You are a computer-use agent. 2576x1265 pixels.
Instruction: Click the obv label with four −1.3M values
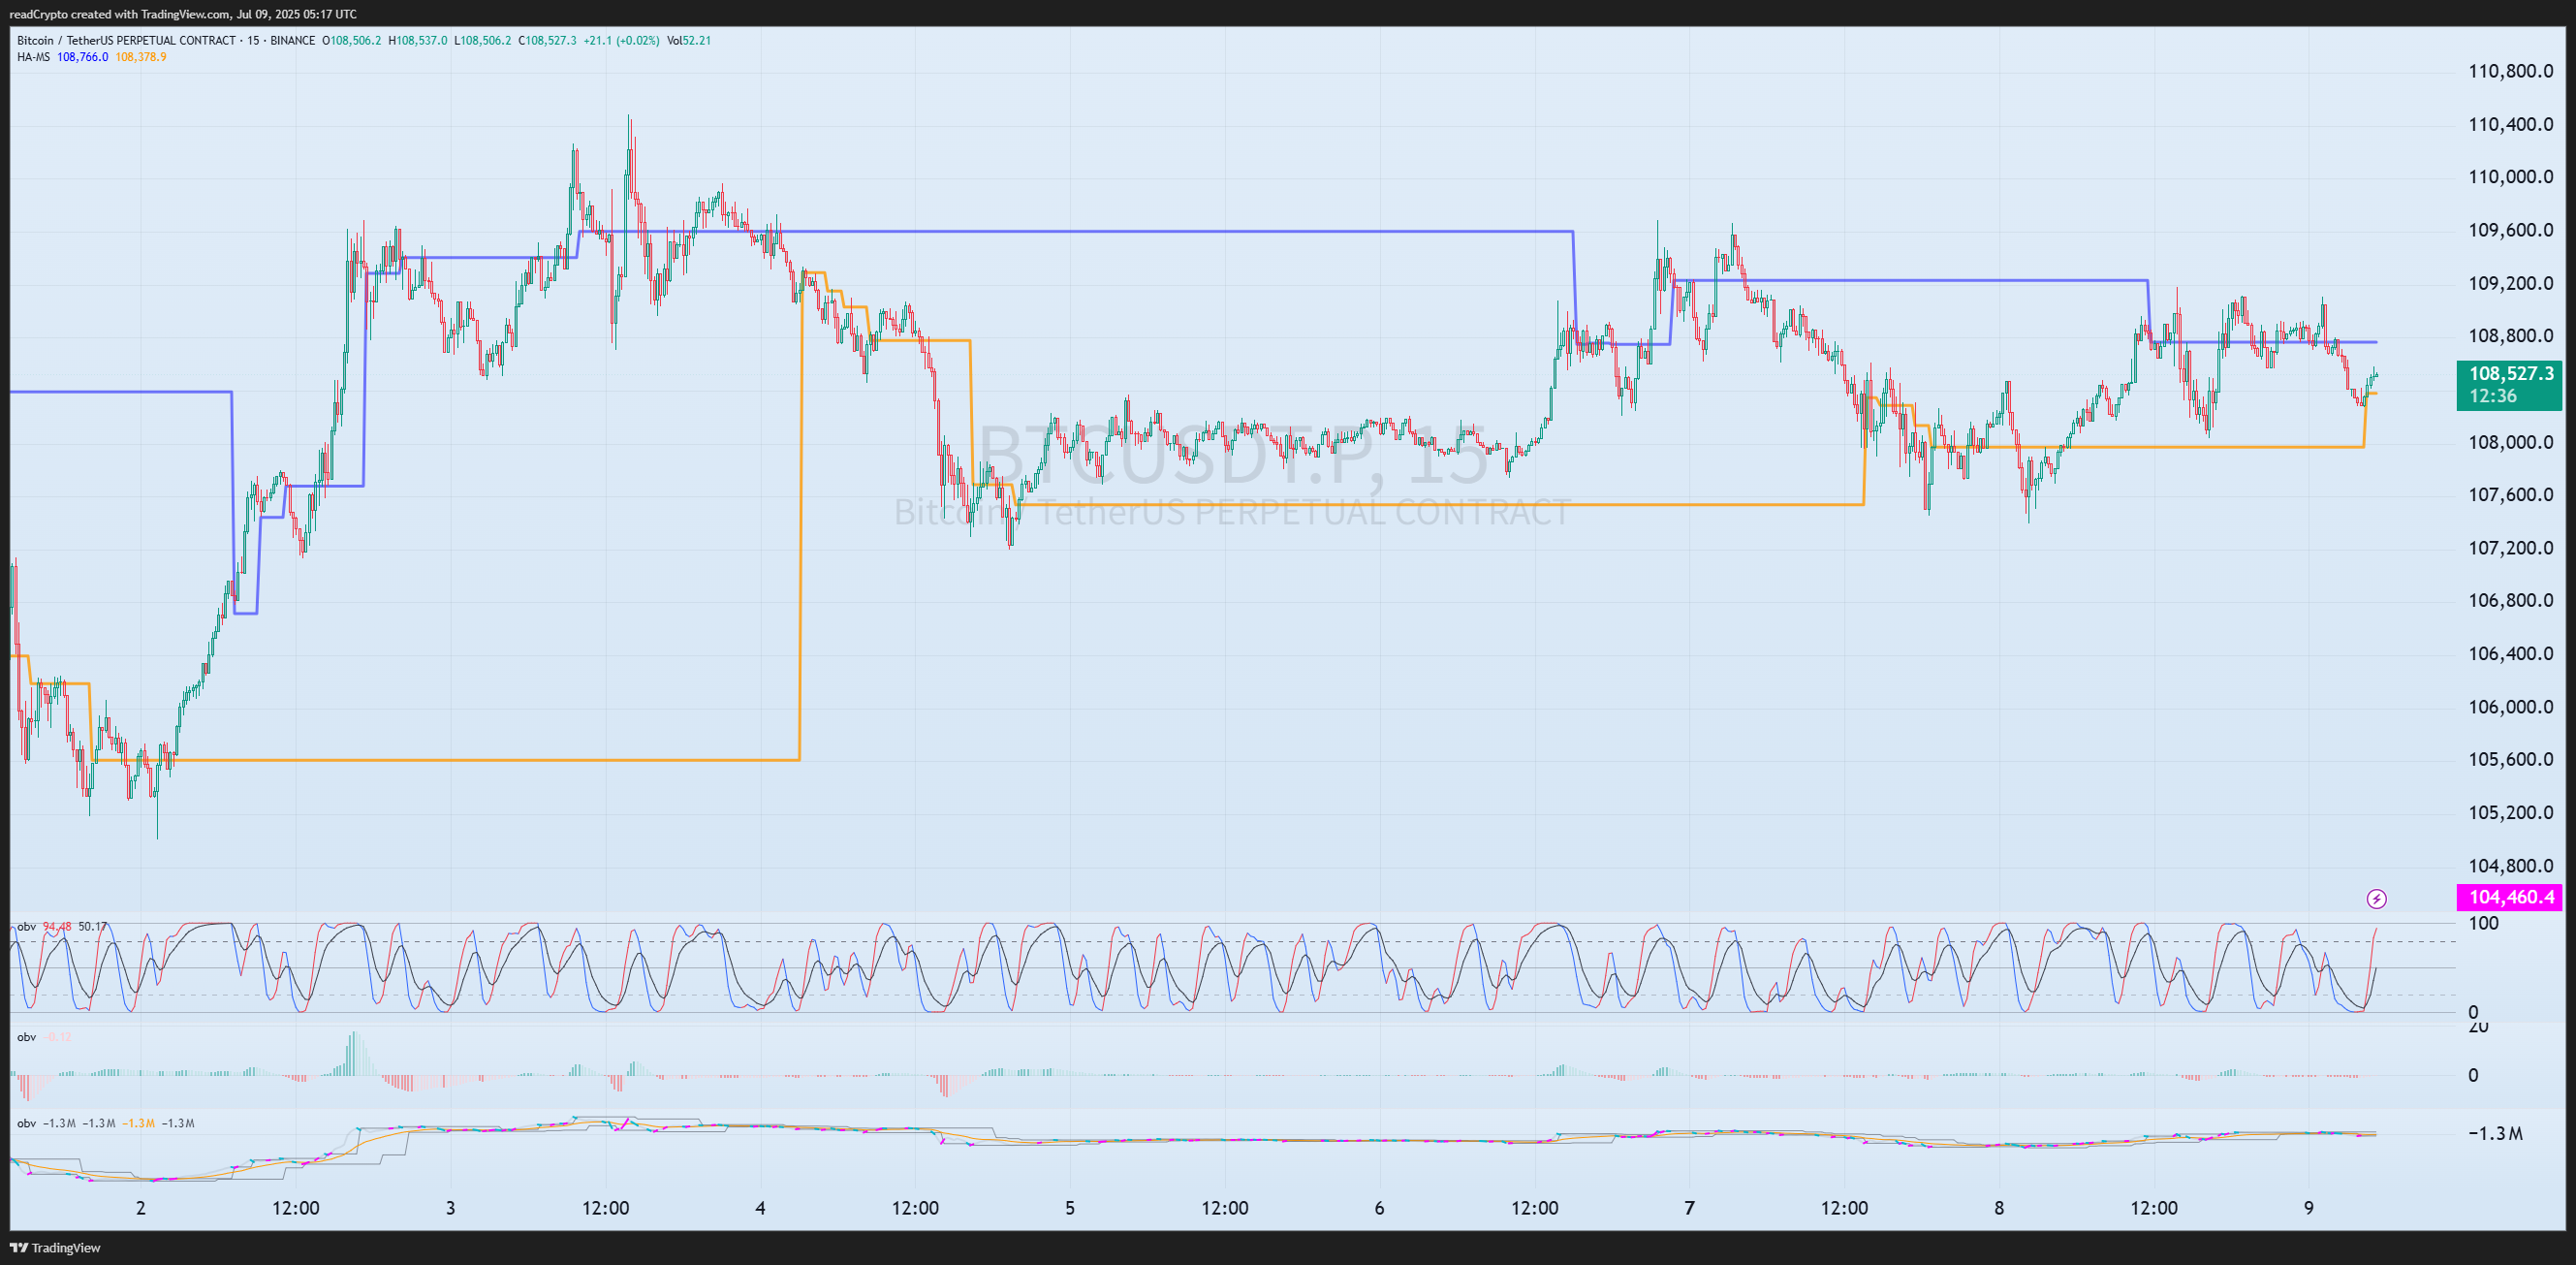[x=105, y=1123]
